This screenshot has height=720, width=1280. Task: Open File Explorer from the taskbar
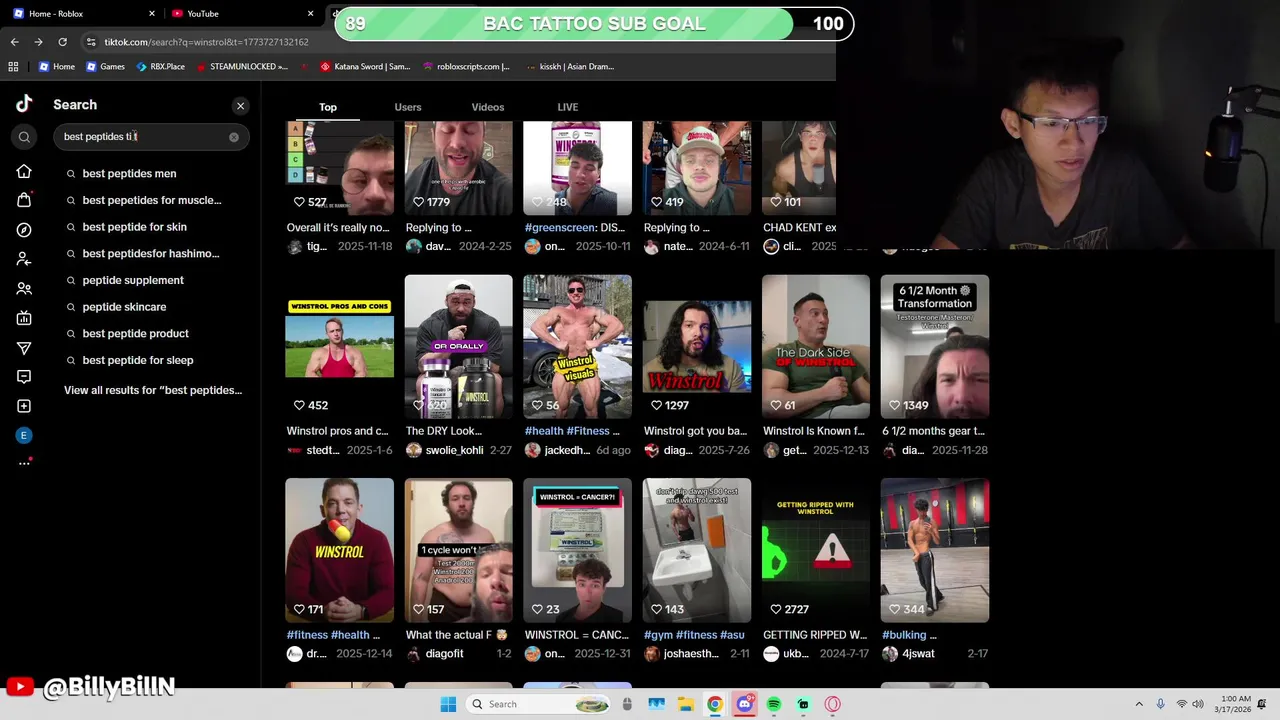tap(686, 704)
